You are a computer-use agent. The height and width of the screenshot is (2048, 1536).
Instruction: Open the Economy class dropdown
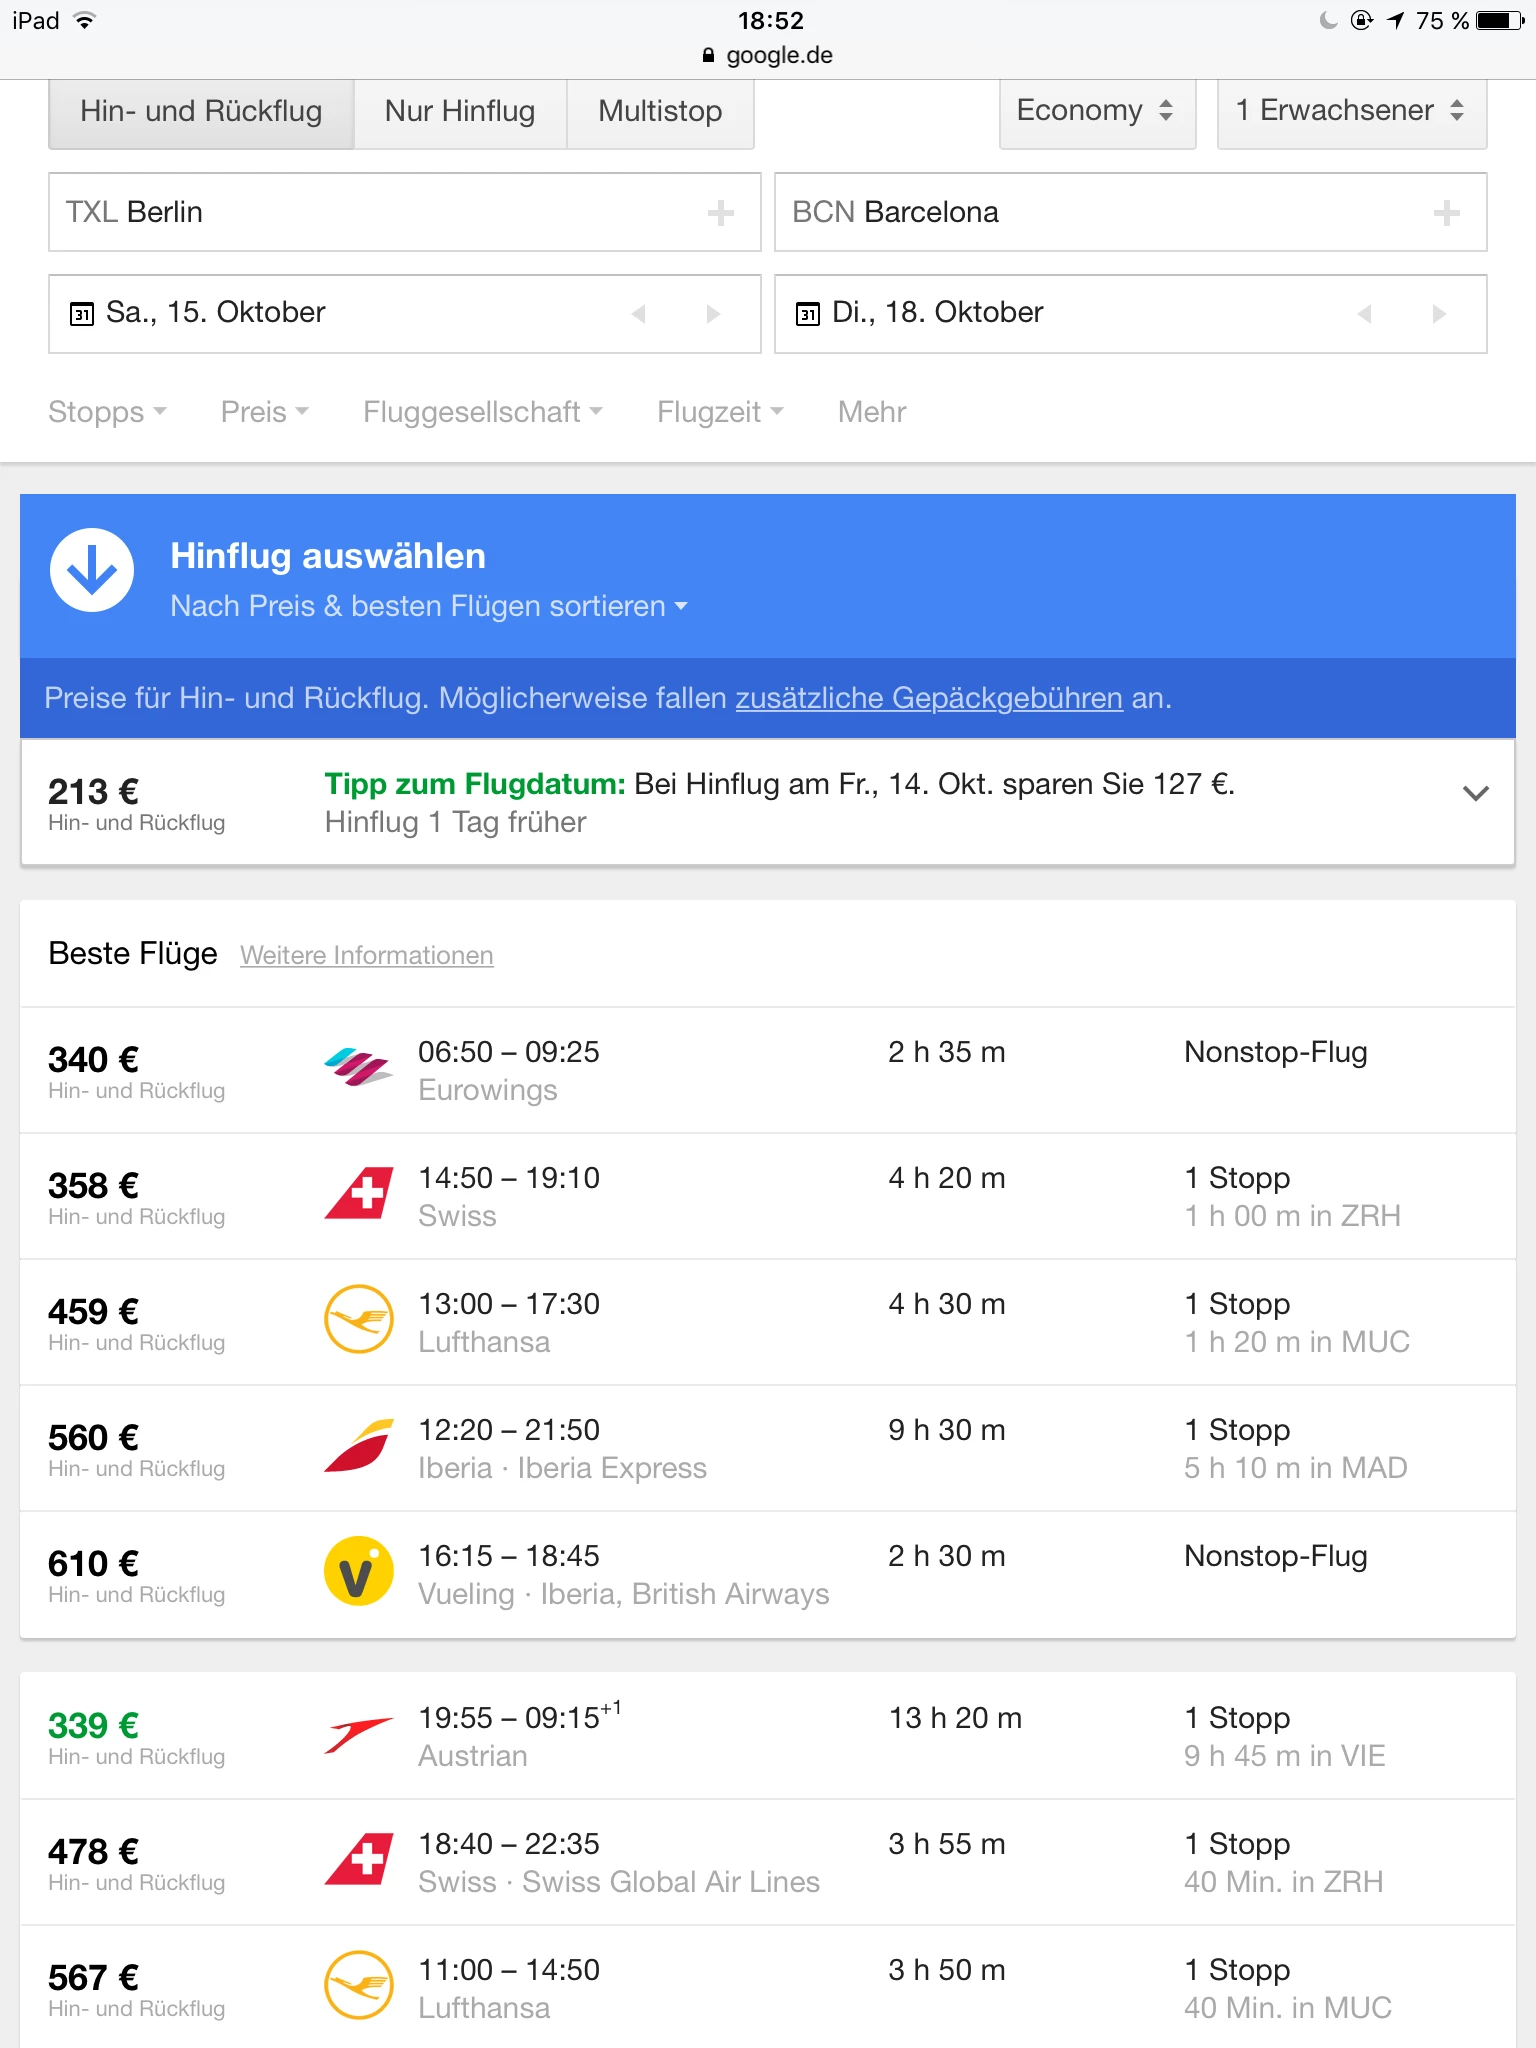tap(1096, 111)
